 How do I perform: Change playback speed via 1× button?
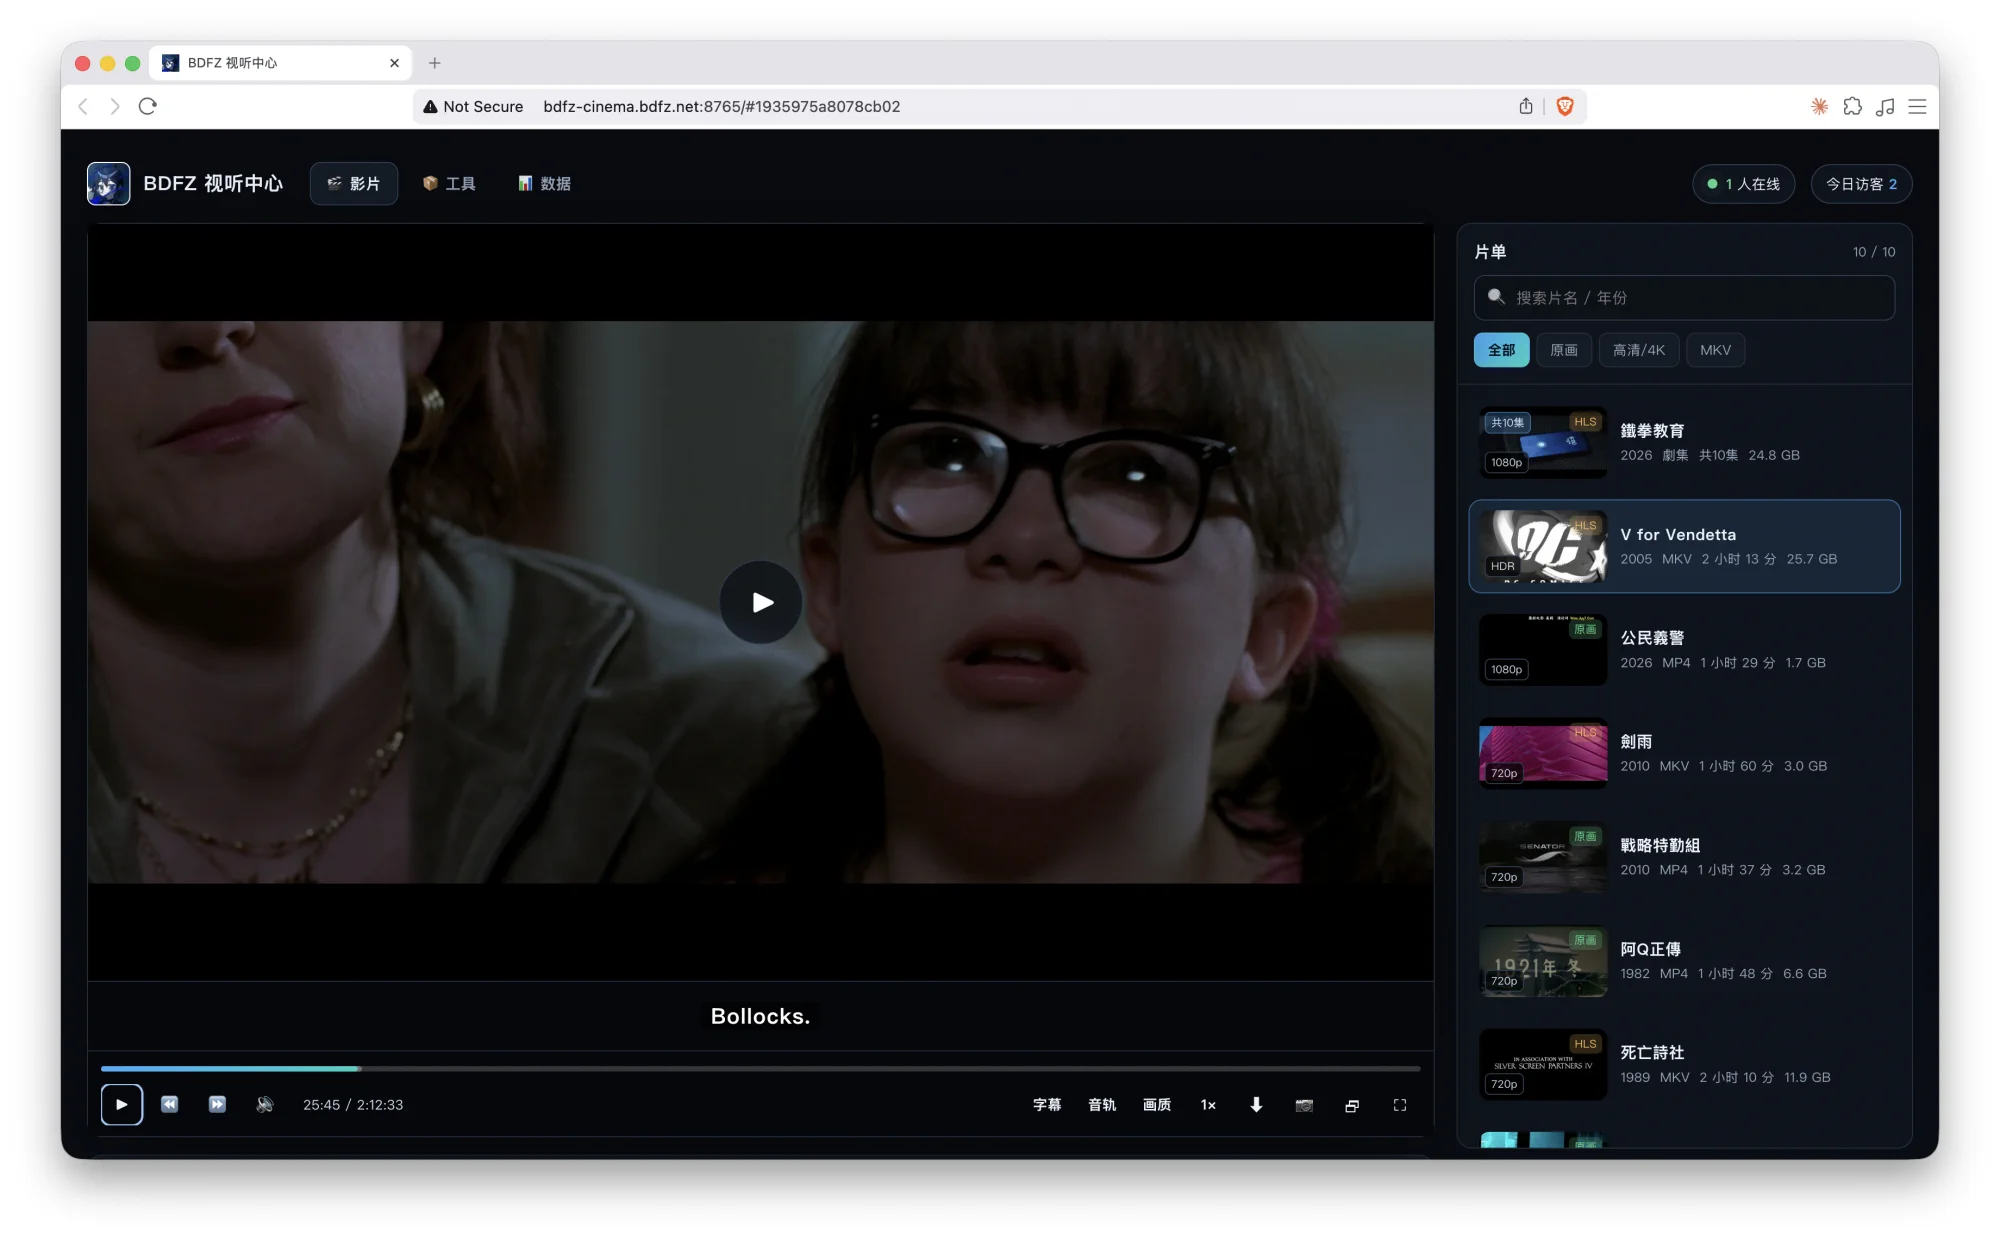[x=1208, y=1104]
